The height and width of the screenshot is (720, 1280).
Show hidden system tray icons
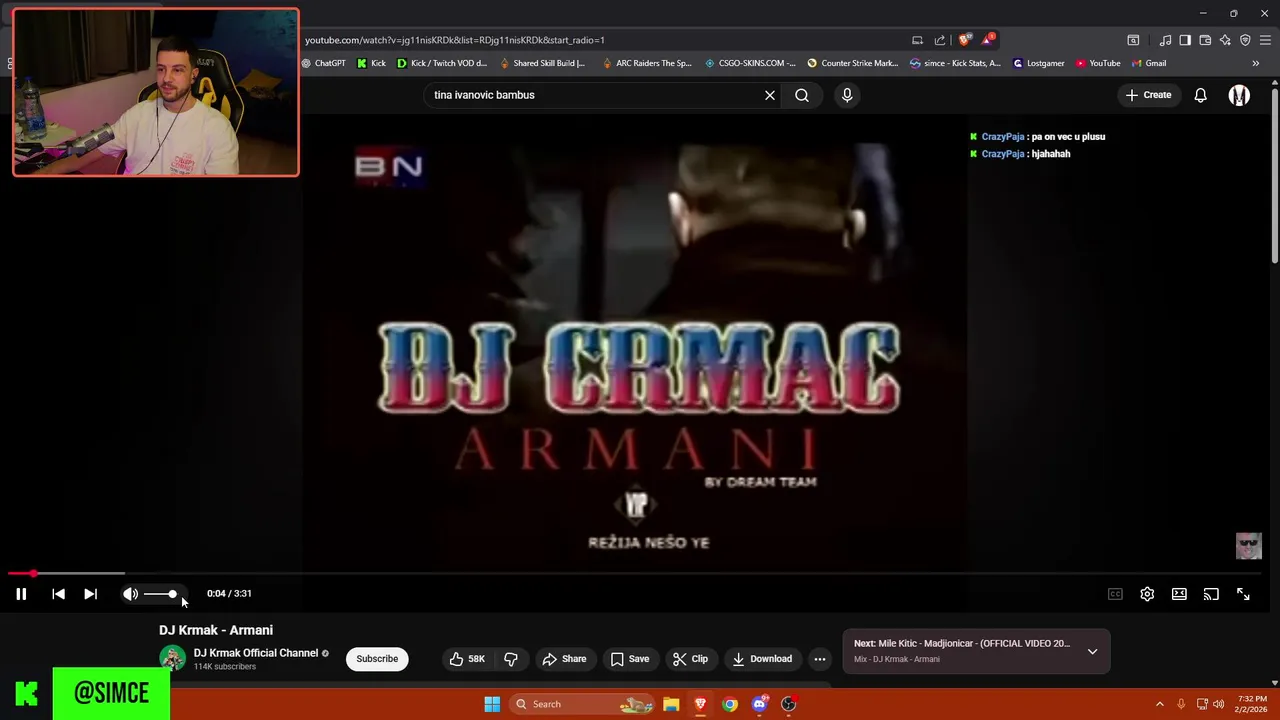pyautogui.click(x=1159, y=704)
